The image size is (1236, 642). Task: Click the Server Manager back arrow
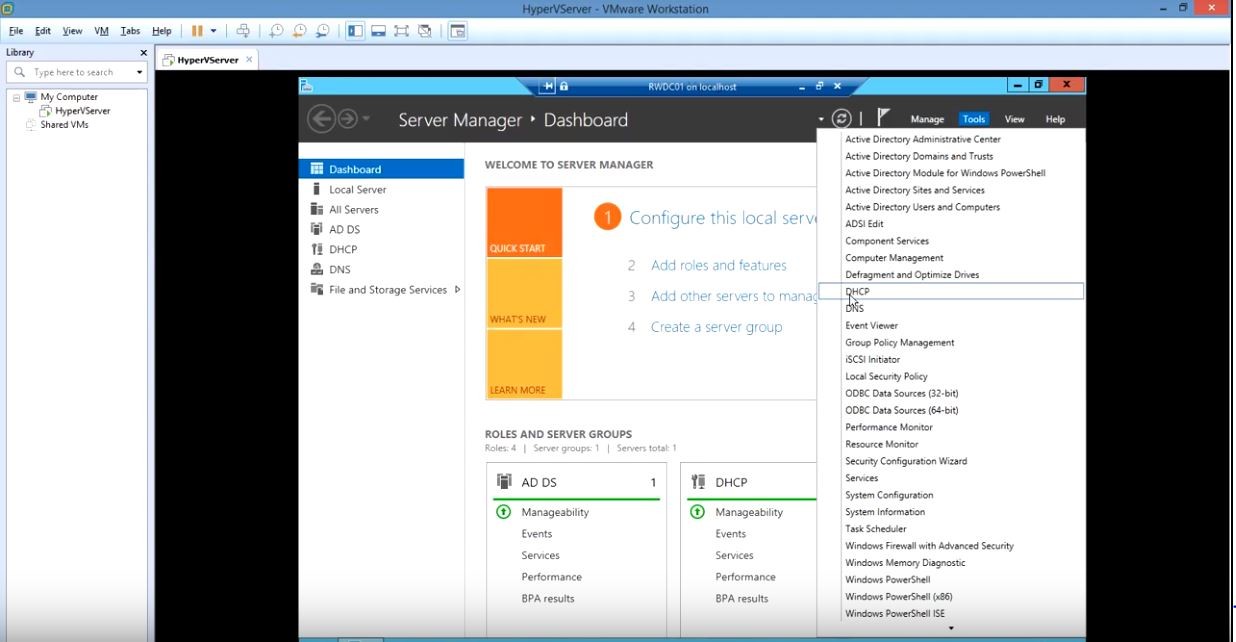point(321,119)
